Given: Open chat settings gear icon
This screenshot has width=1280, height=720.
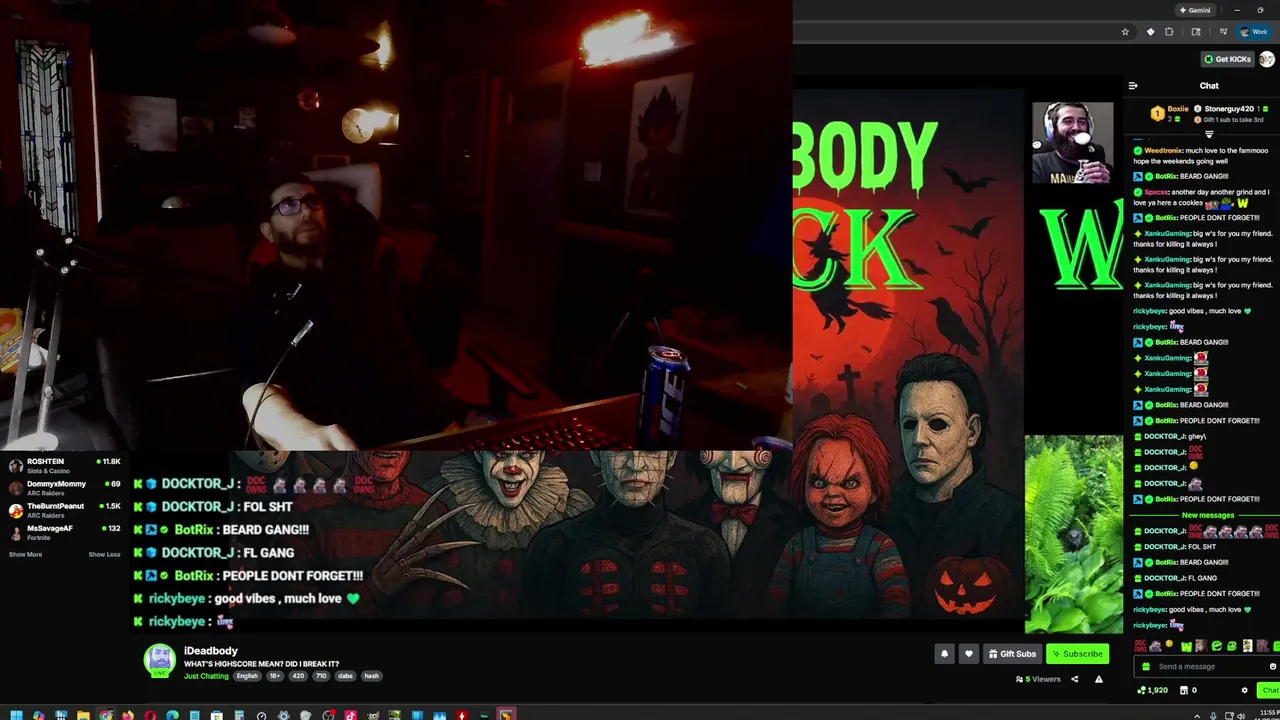Looking at the screenshot, I should pyautogui.click(x=1245, y=690).
